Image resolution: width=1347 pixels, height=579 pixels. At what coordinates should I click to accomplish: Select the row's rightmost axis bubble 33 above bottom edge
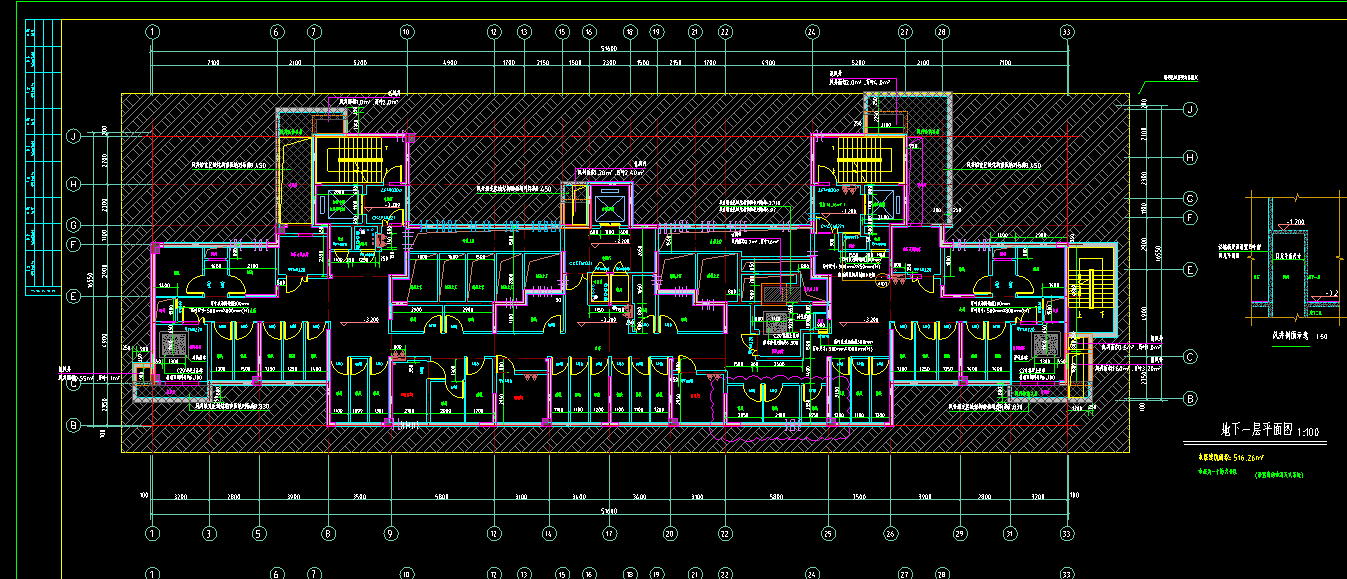[x=1067, y=534]
